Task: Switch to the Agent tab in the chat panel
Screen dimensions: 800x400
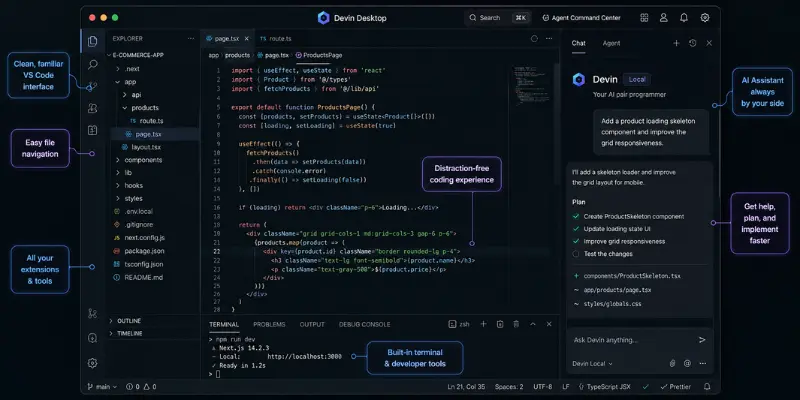Action: click(x=611, y=43)
